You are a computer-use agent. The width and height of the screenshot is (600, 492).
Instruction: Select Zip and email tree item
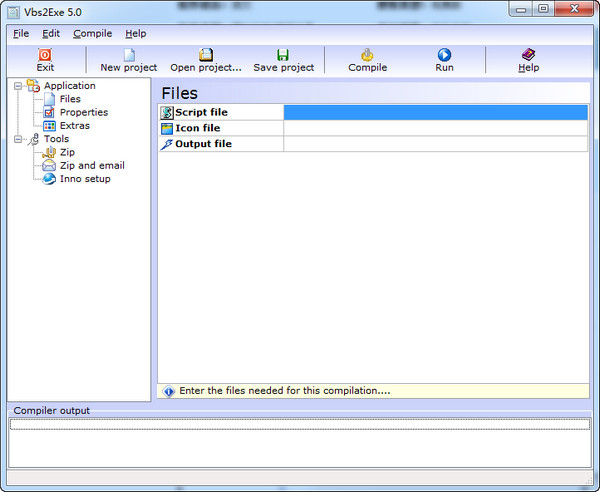[x=92, y=166]
